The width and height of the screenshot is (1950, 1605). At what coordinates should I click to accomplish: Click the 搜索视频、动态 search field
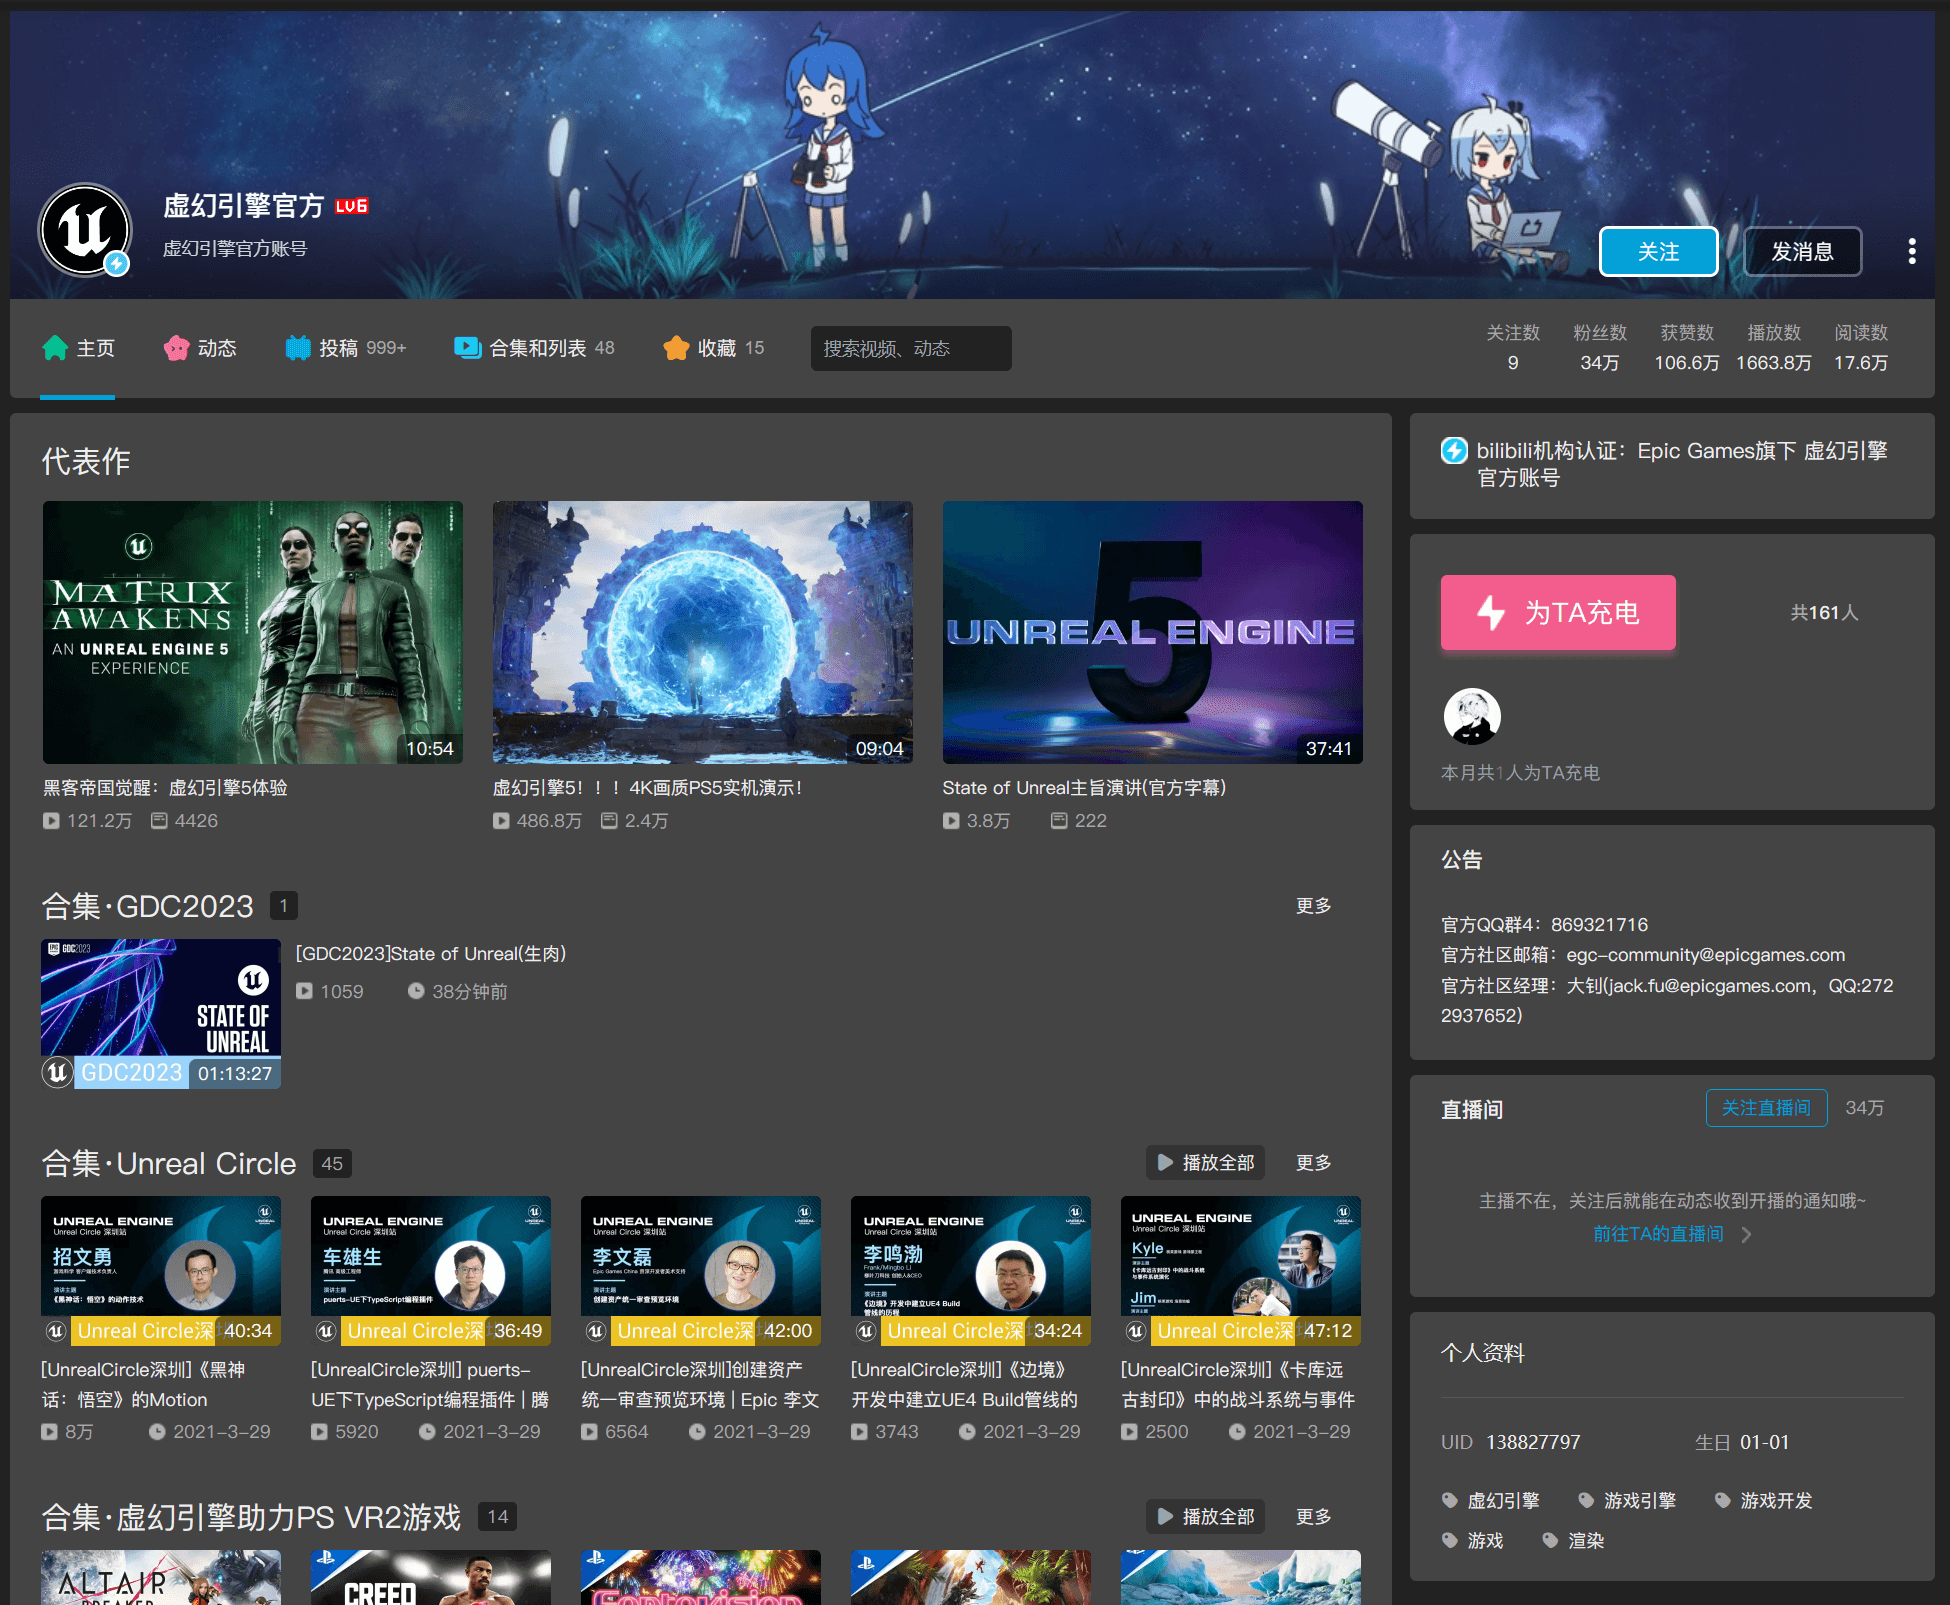coord(910,348)
